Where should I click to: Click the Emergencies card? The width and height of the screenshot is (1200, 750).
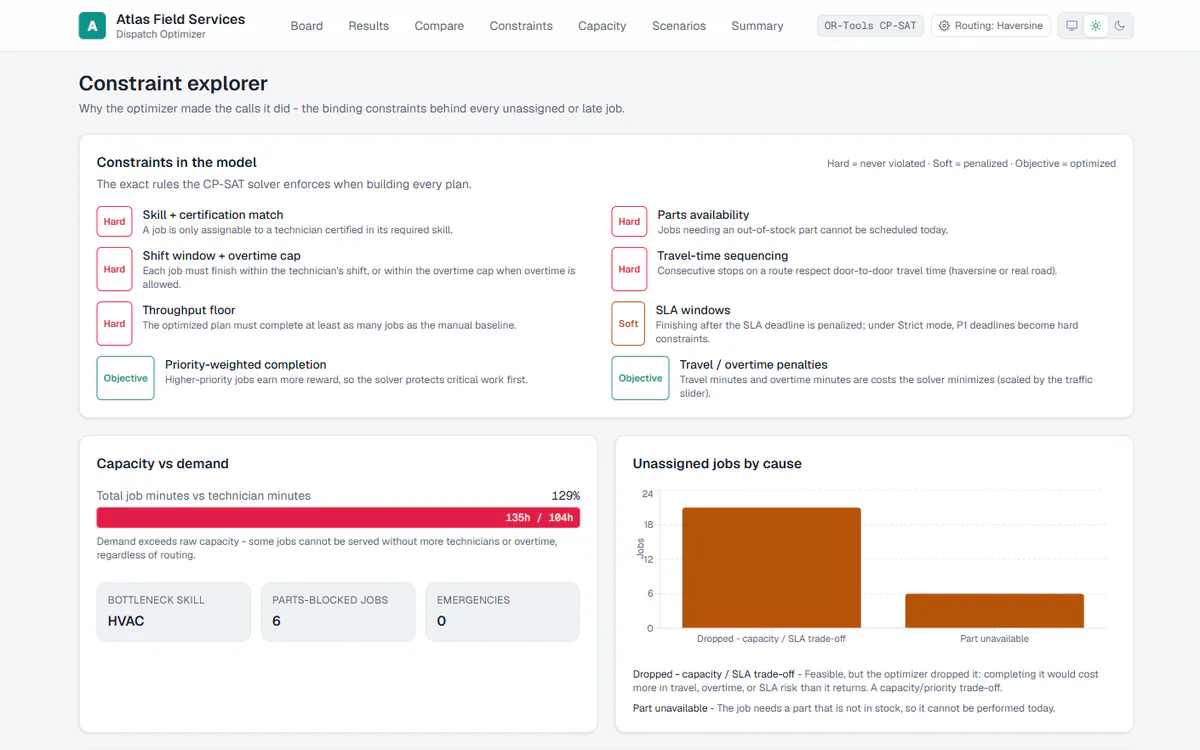[x=502, y=611]
